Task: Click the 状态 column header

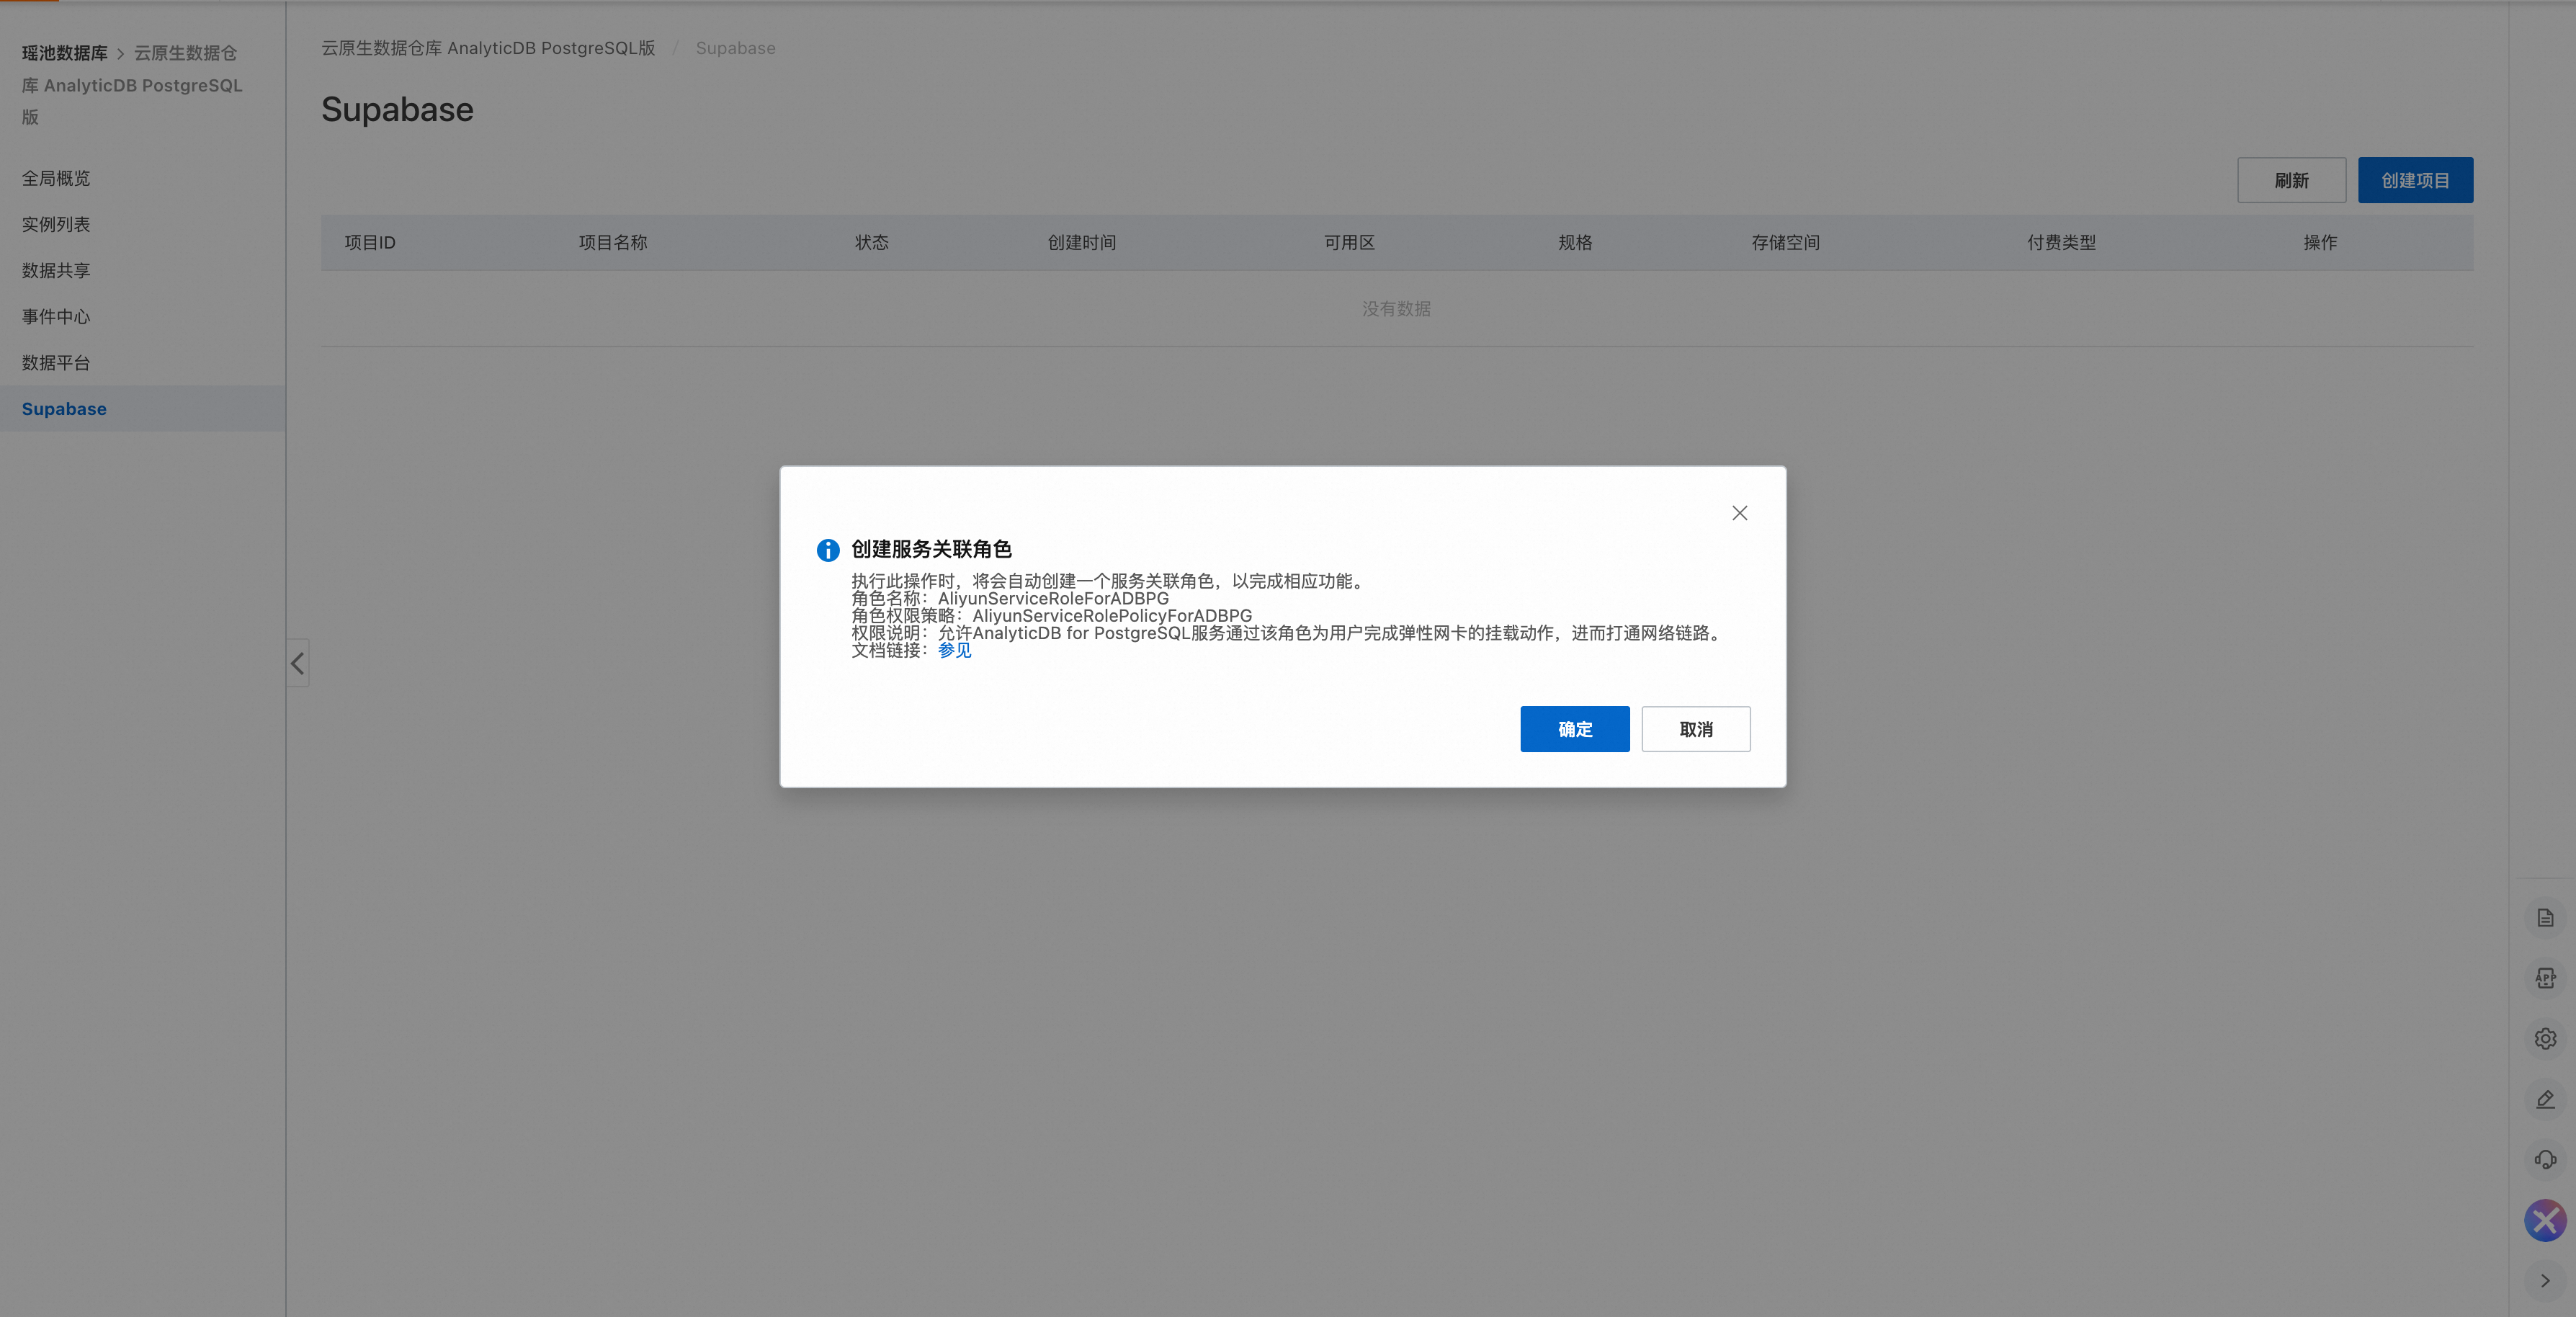Action: pyautogui.click(x=872, y=242)
